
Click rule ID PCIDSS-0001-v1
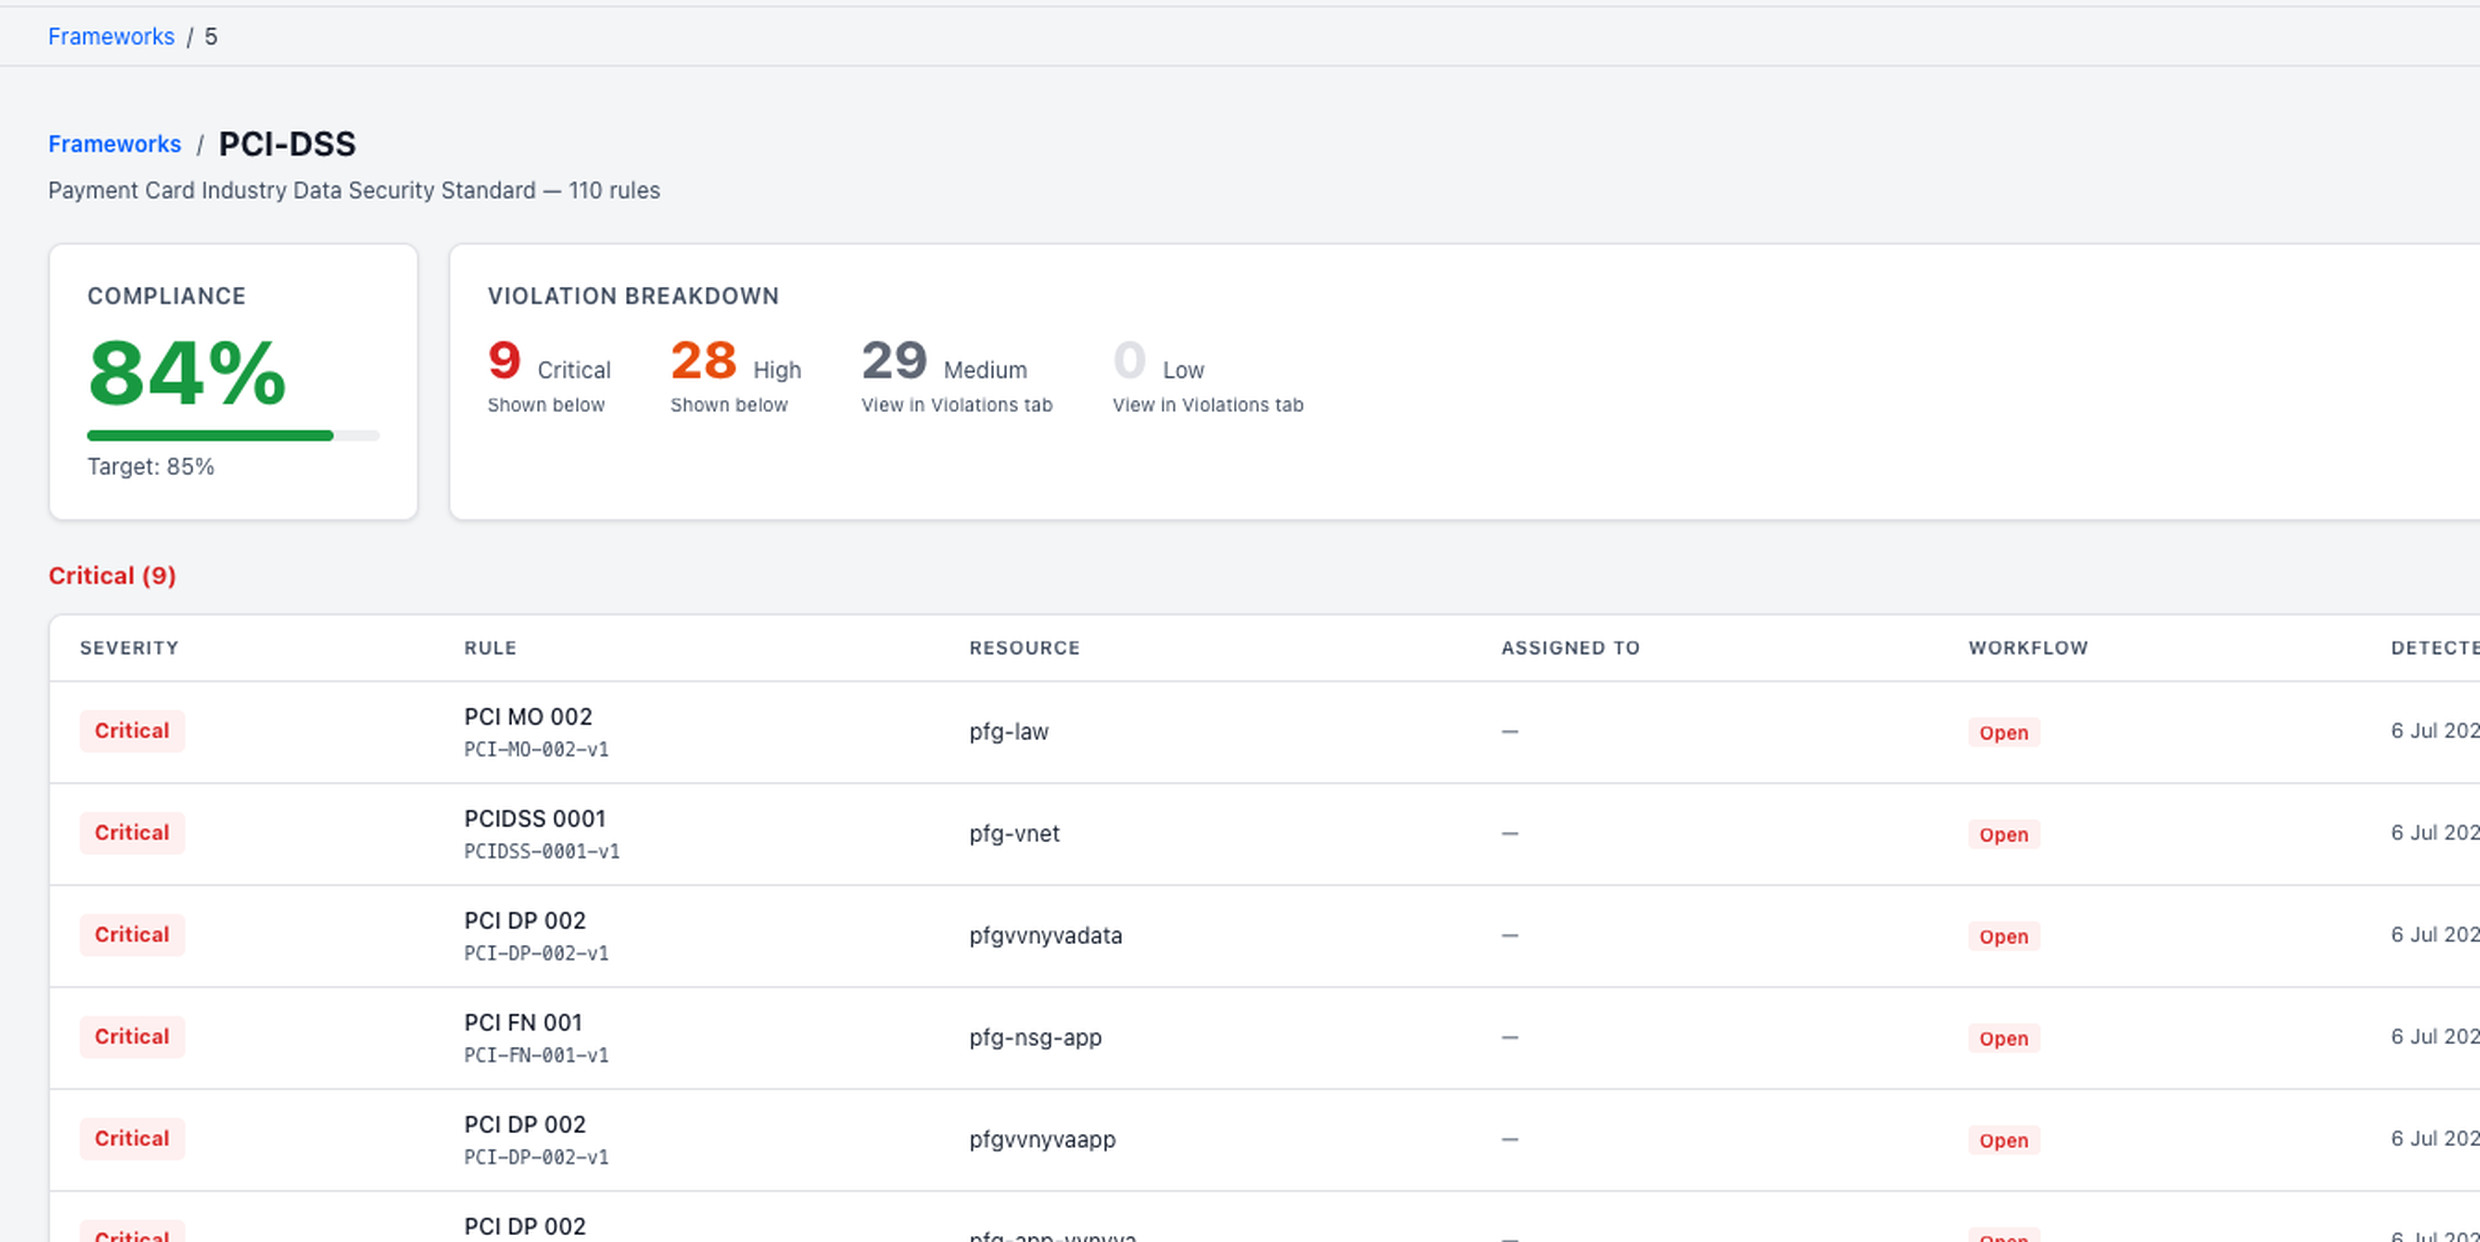click(542, 851)
